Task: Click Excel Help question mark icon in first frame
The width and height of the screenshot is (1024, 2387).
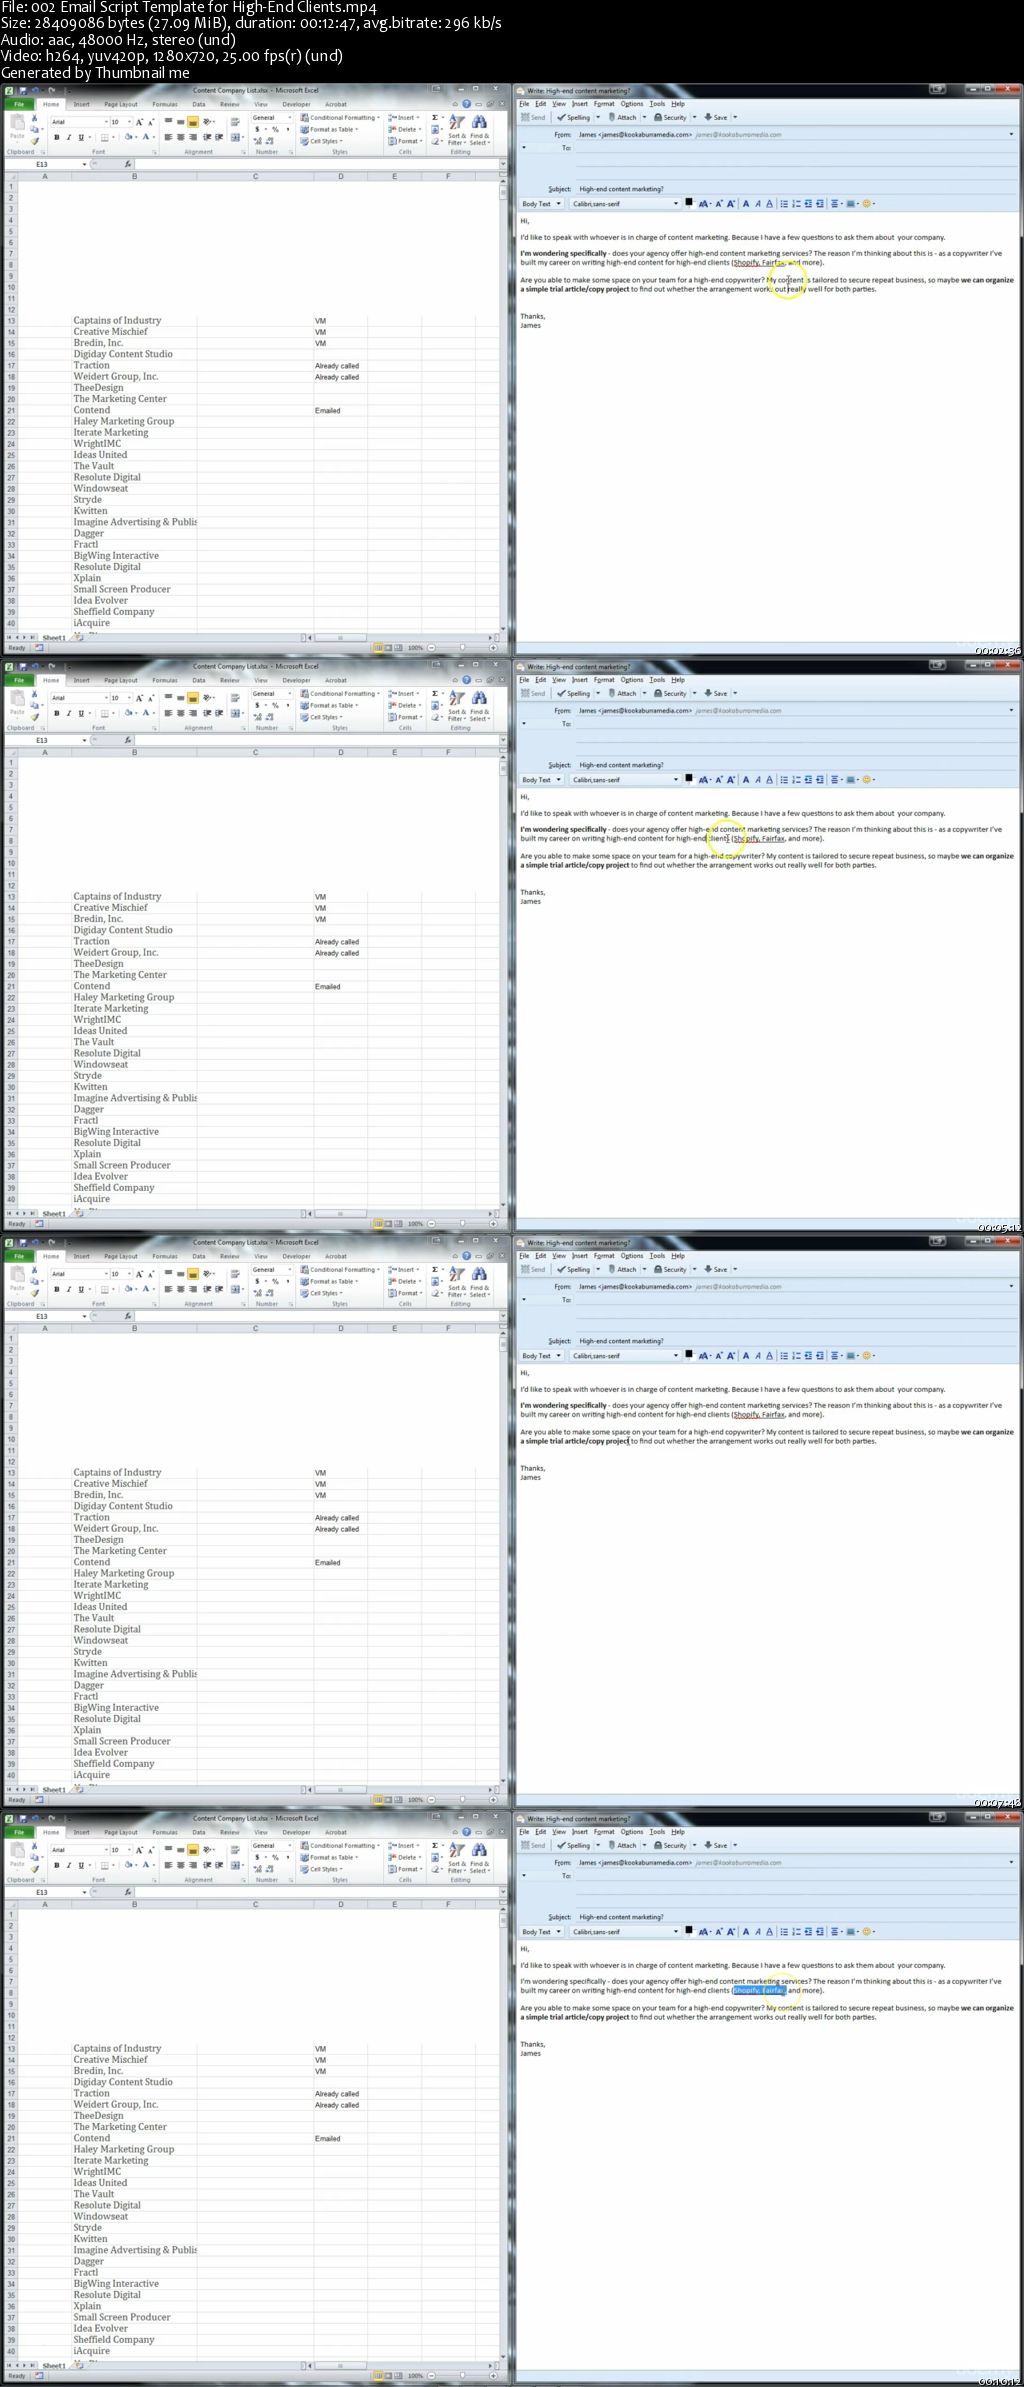Action: click(466, 104)
